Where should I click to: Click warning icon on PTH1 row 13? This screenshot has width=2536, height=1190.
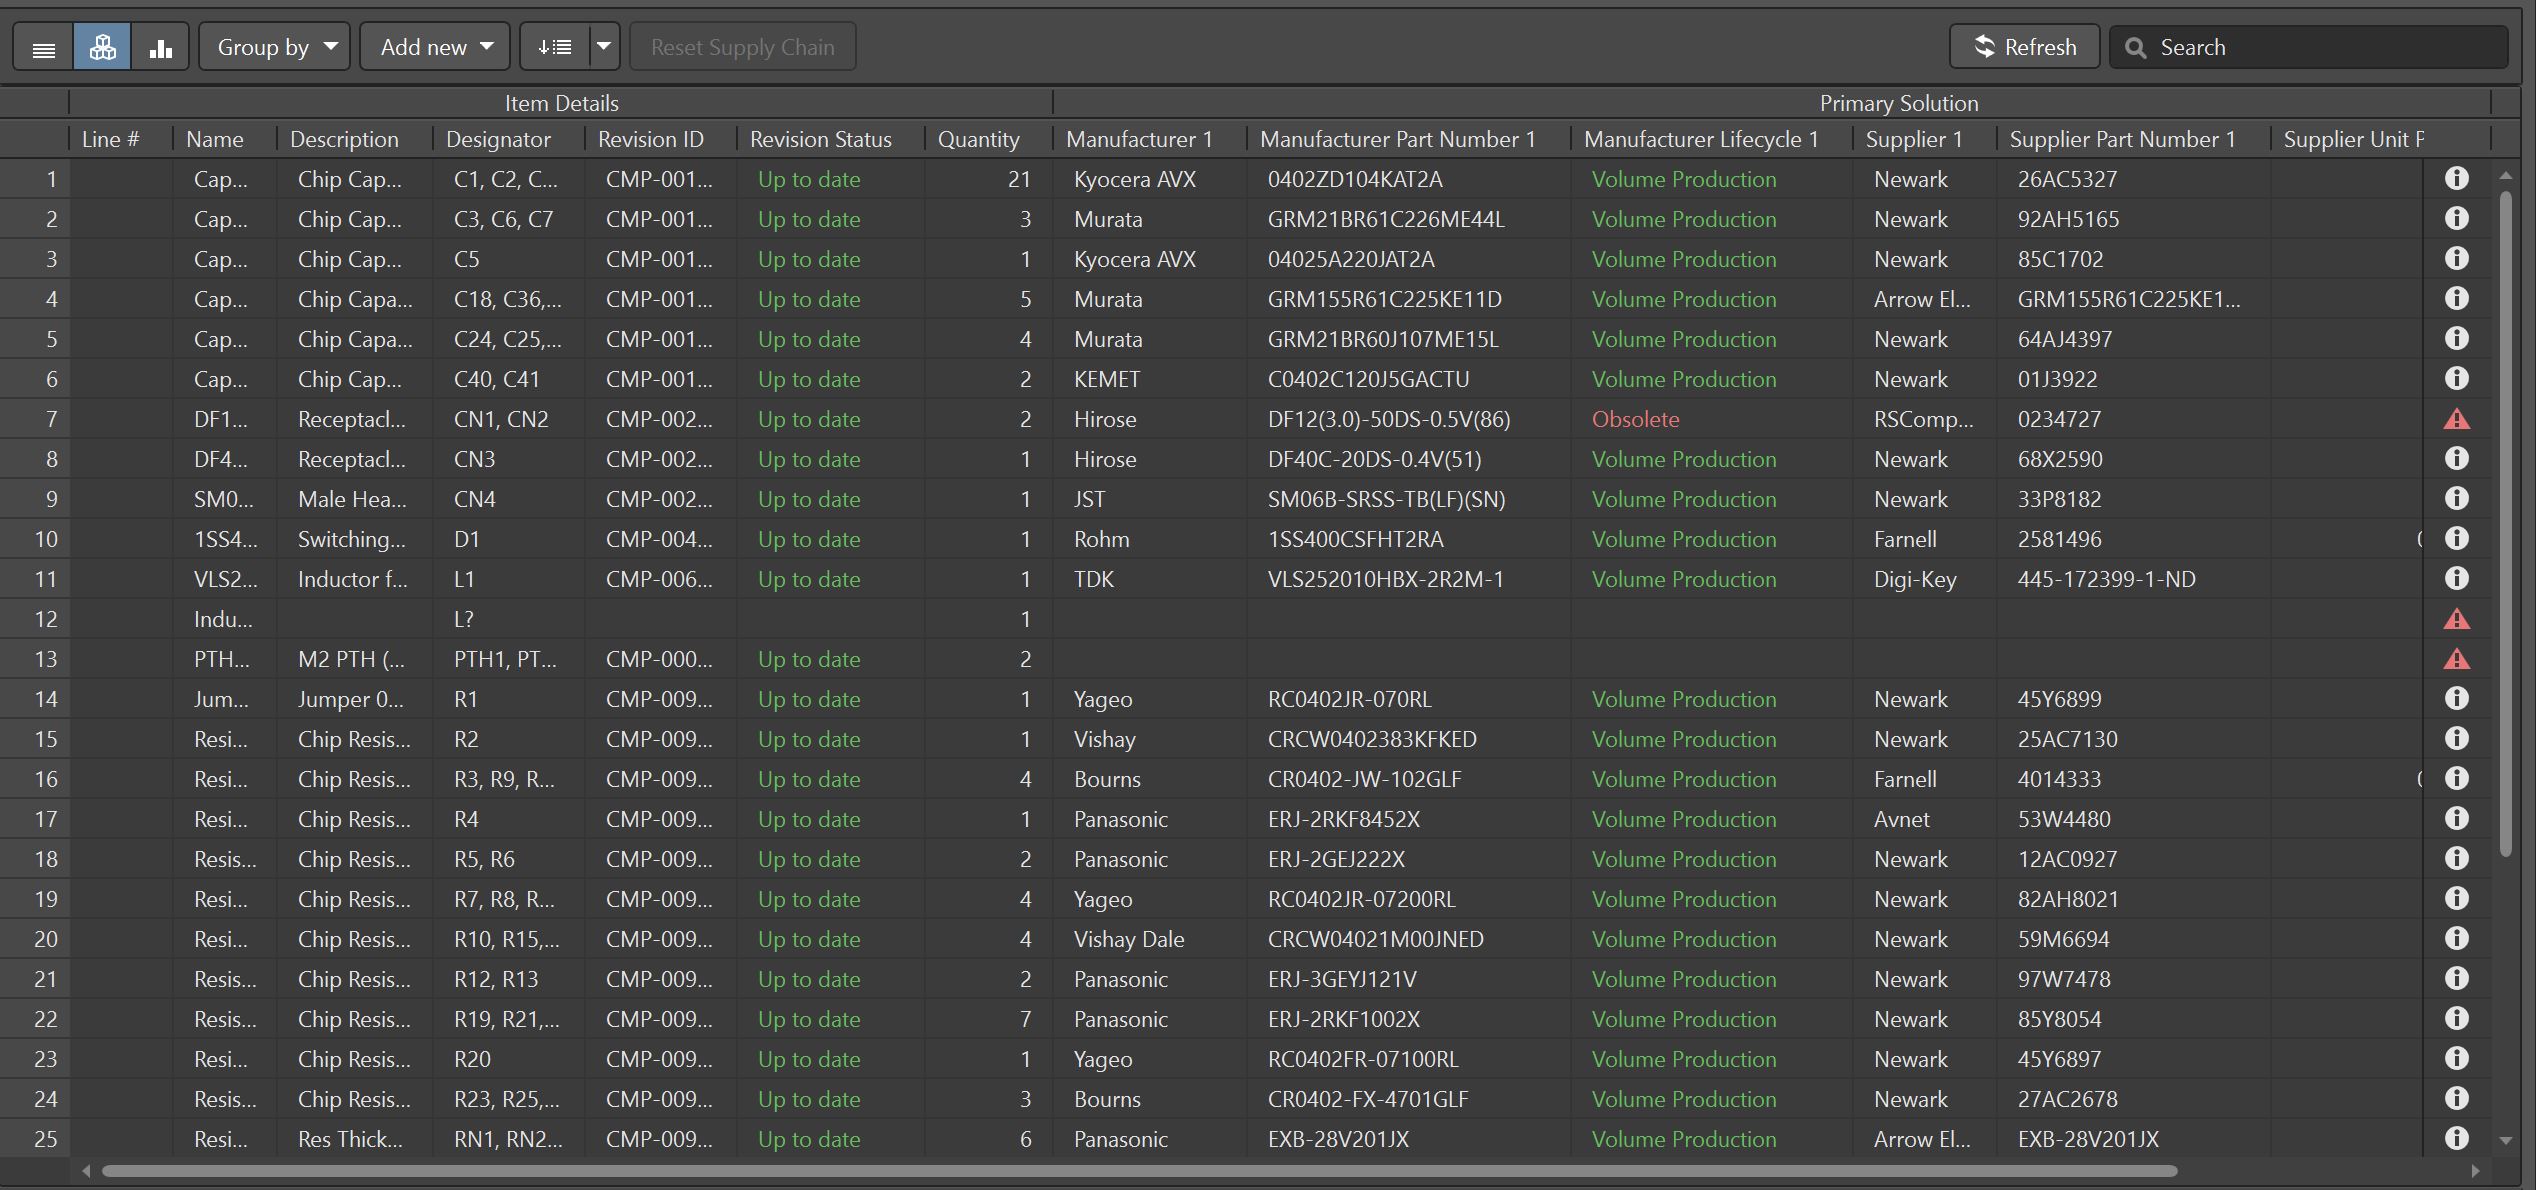(2456, 659)
